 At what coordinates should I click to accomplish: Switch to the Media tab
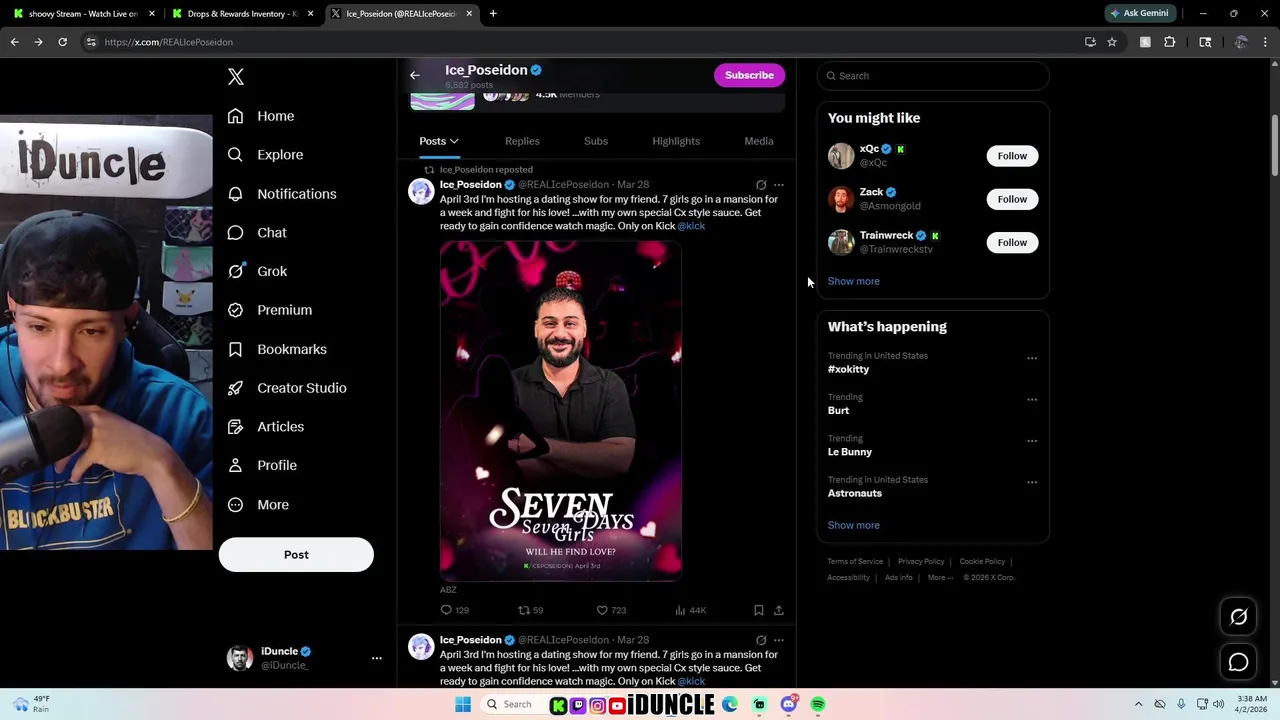click(x=759, y=141)
